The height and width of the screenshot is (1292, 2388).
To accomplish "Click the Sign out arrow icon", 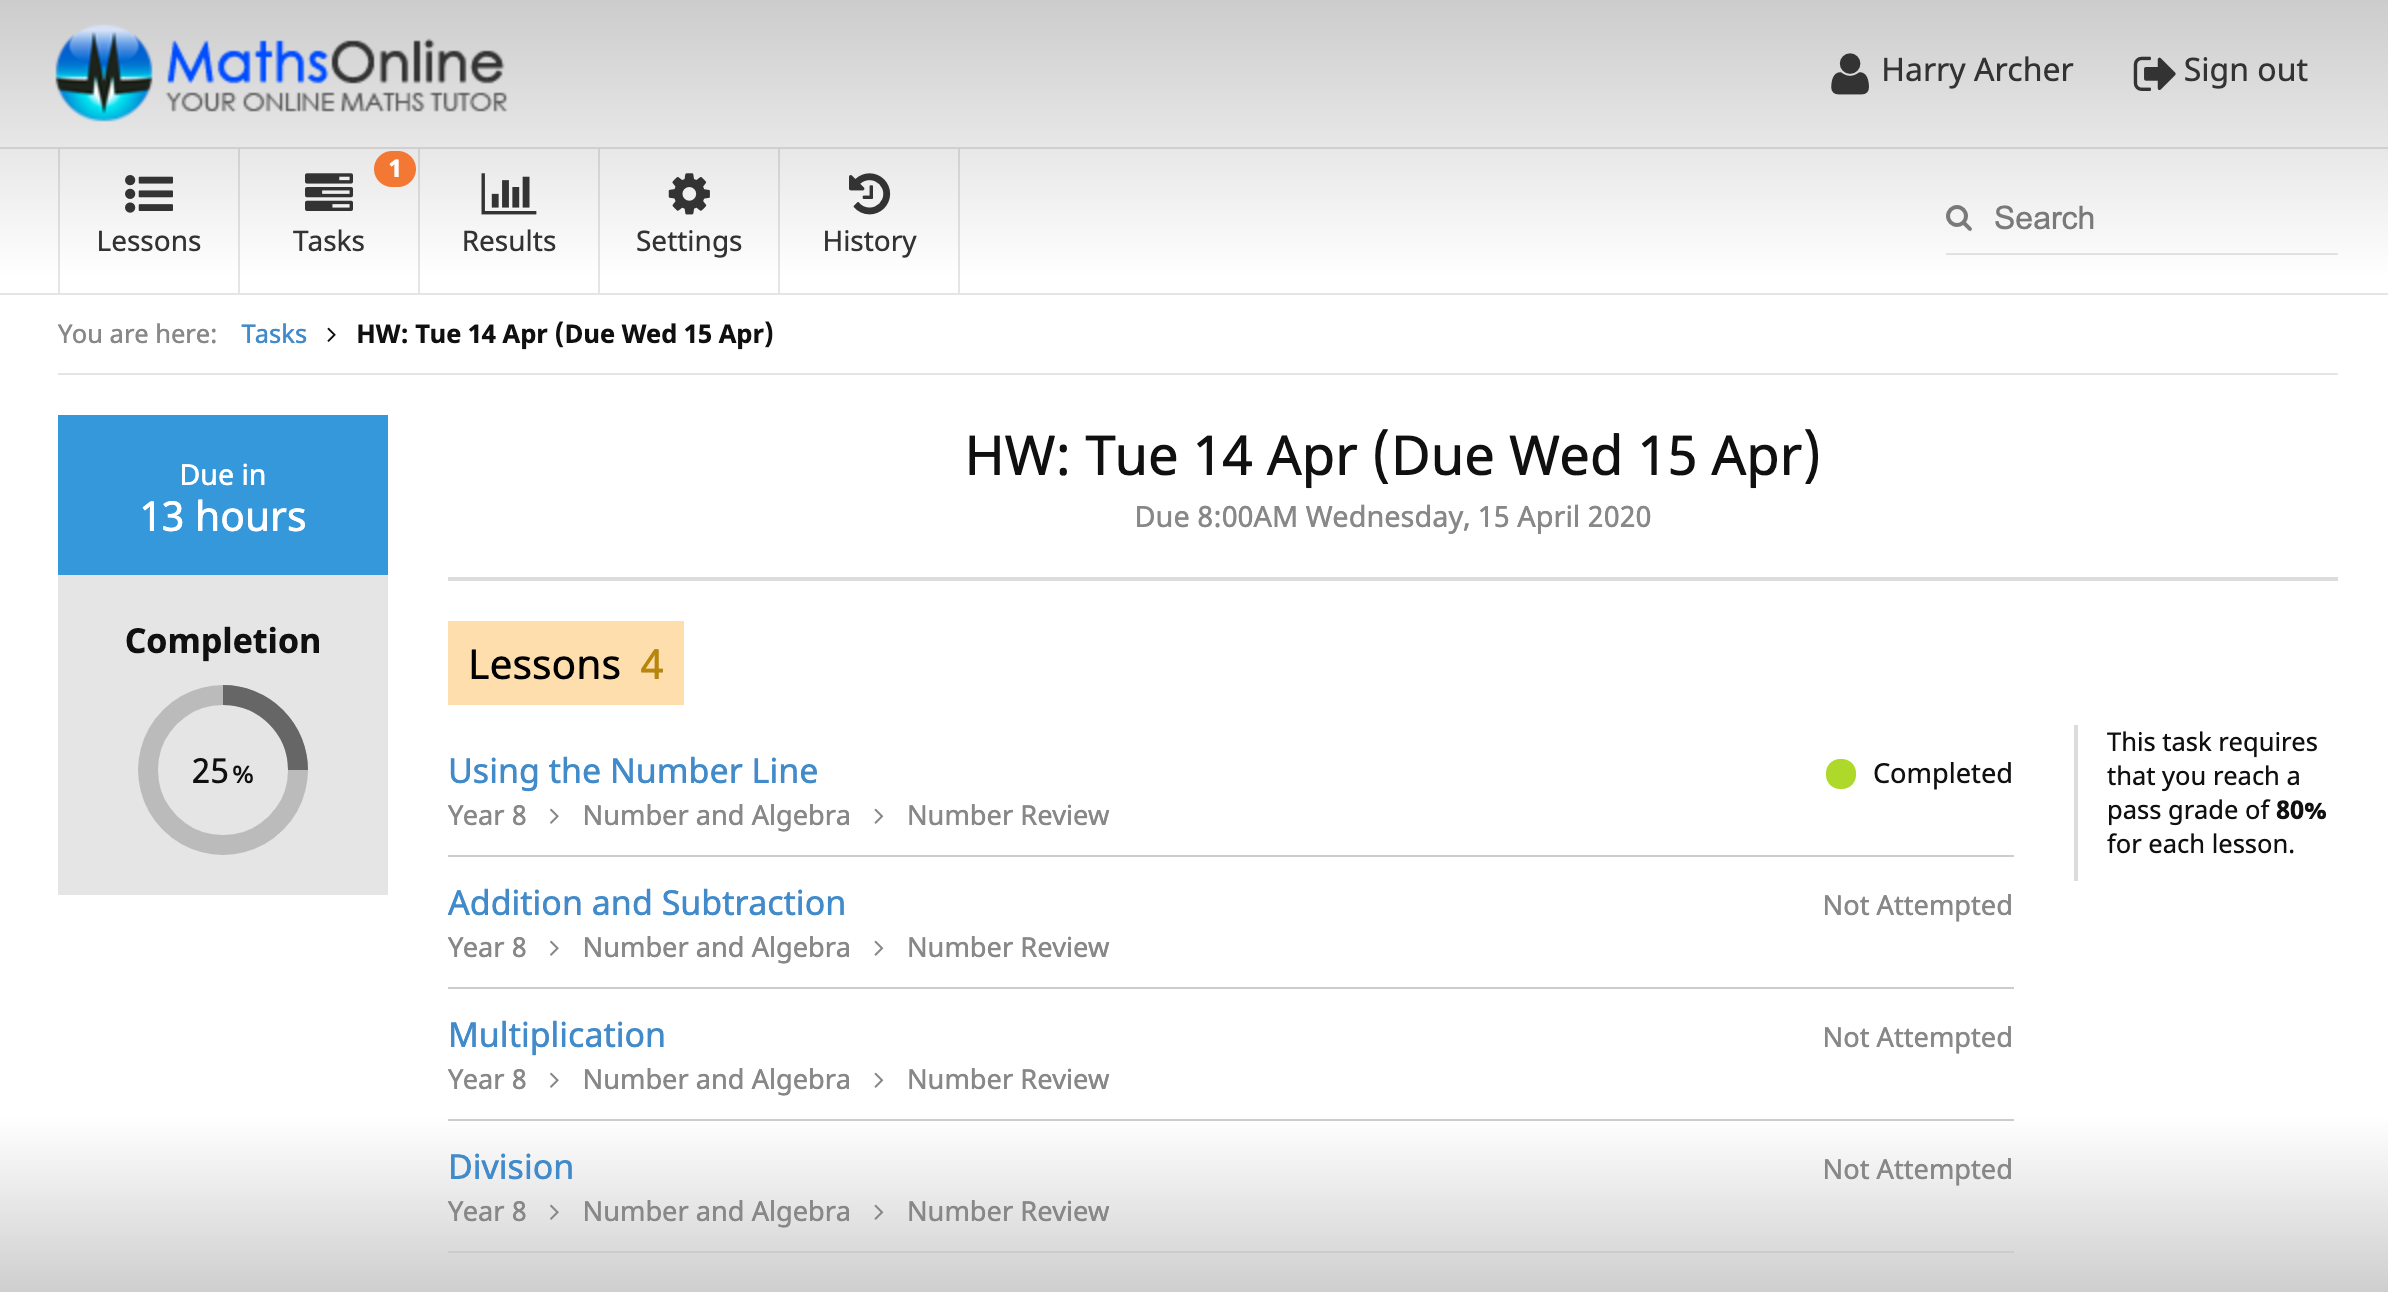I will point(2152,72).
